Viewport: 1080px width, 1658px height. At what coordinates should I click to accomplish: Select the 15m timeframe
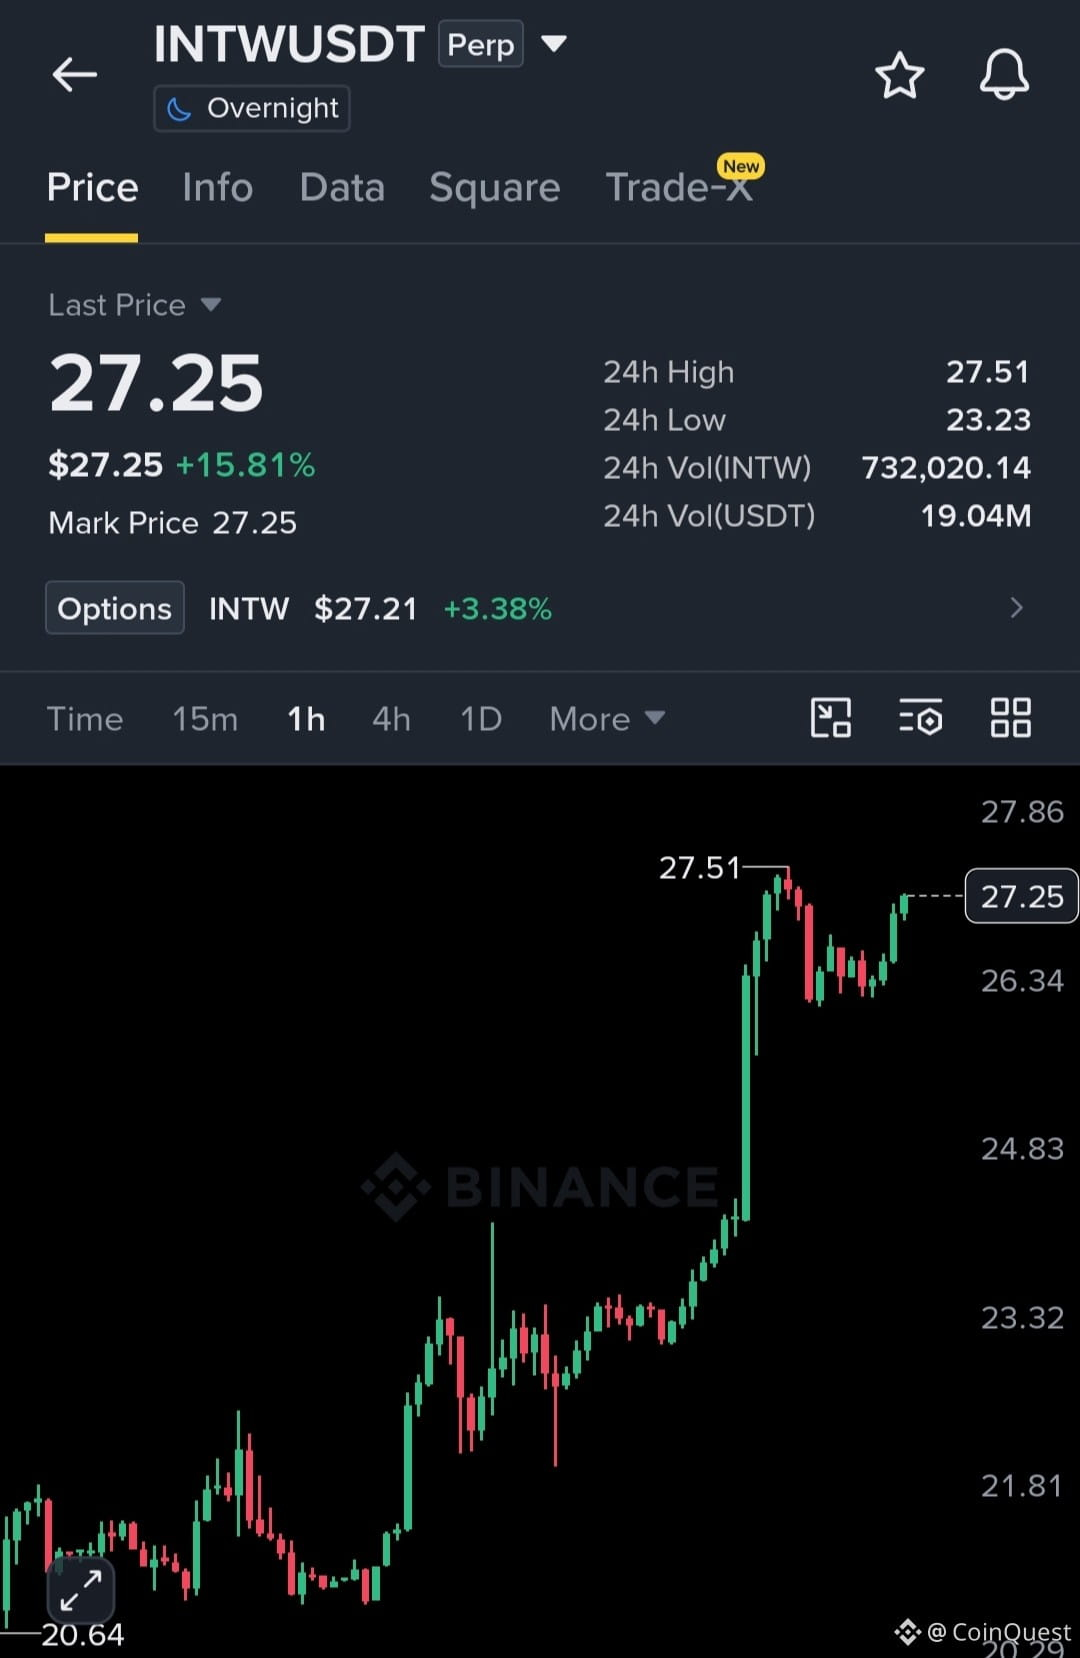(205, 719)
